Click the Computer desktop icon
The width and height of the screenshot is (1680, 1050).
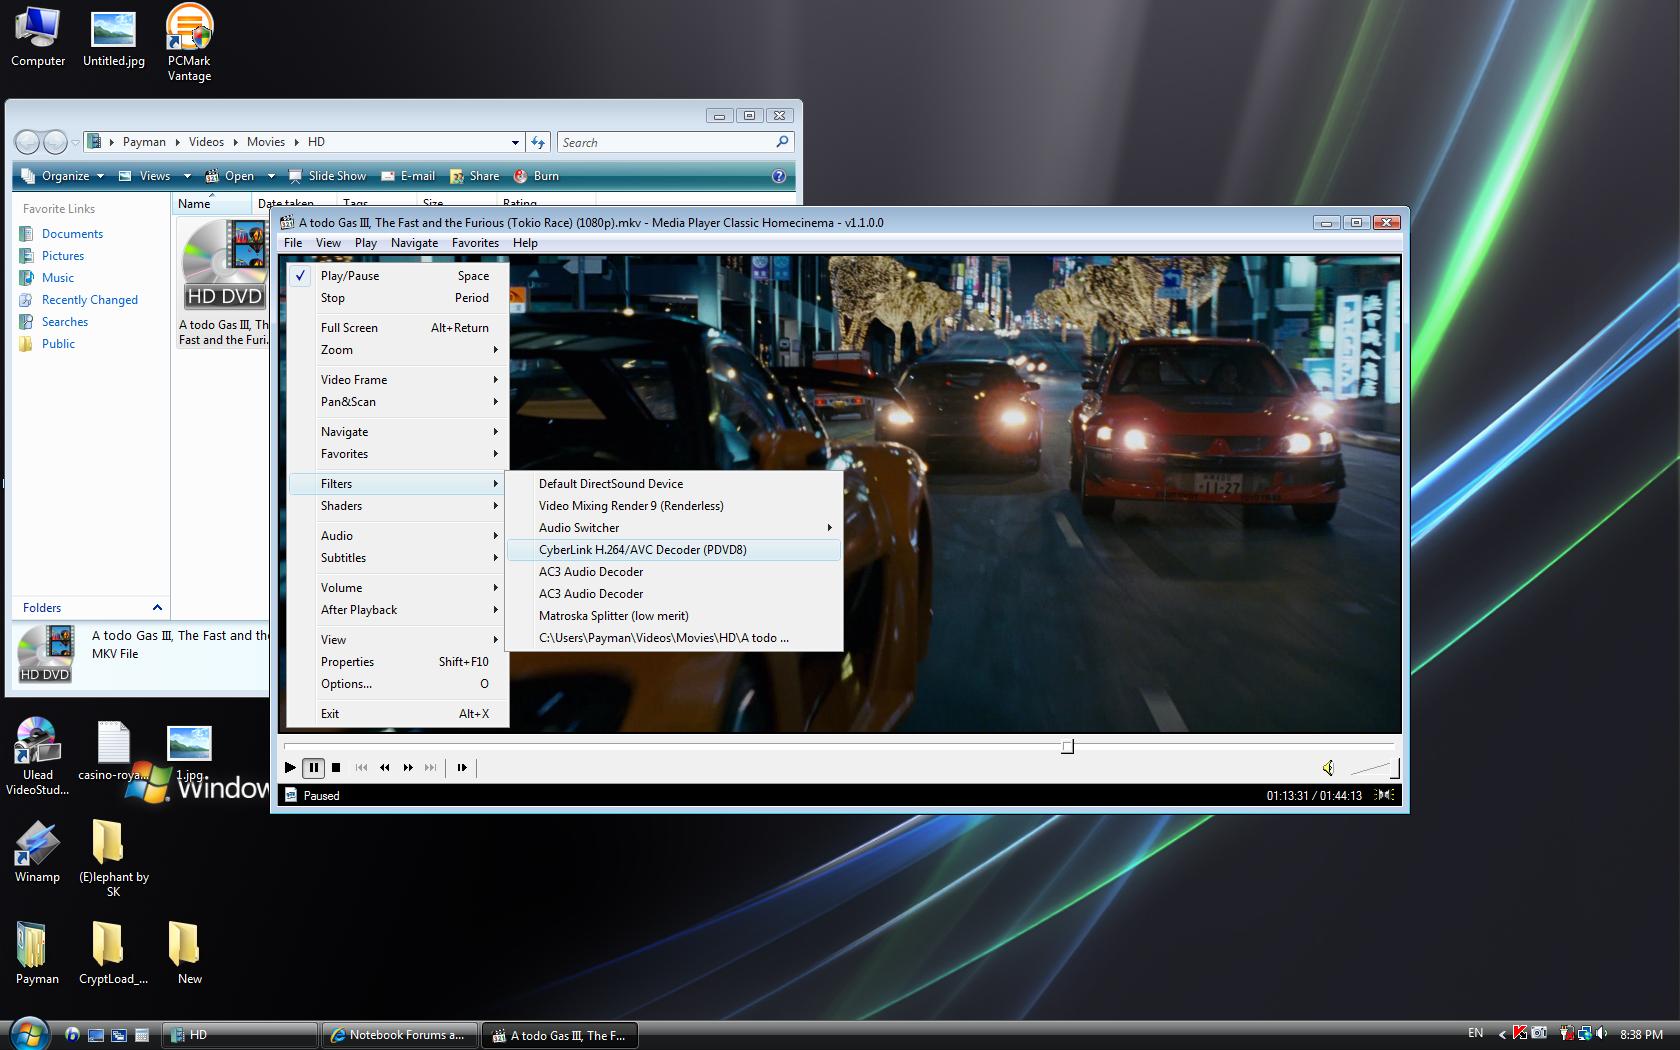[x=38, y=37]
